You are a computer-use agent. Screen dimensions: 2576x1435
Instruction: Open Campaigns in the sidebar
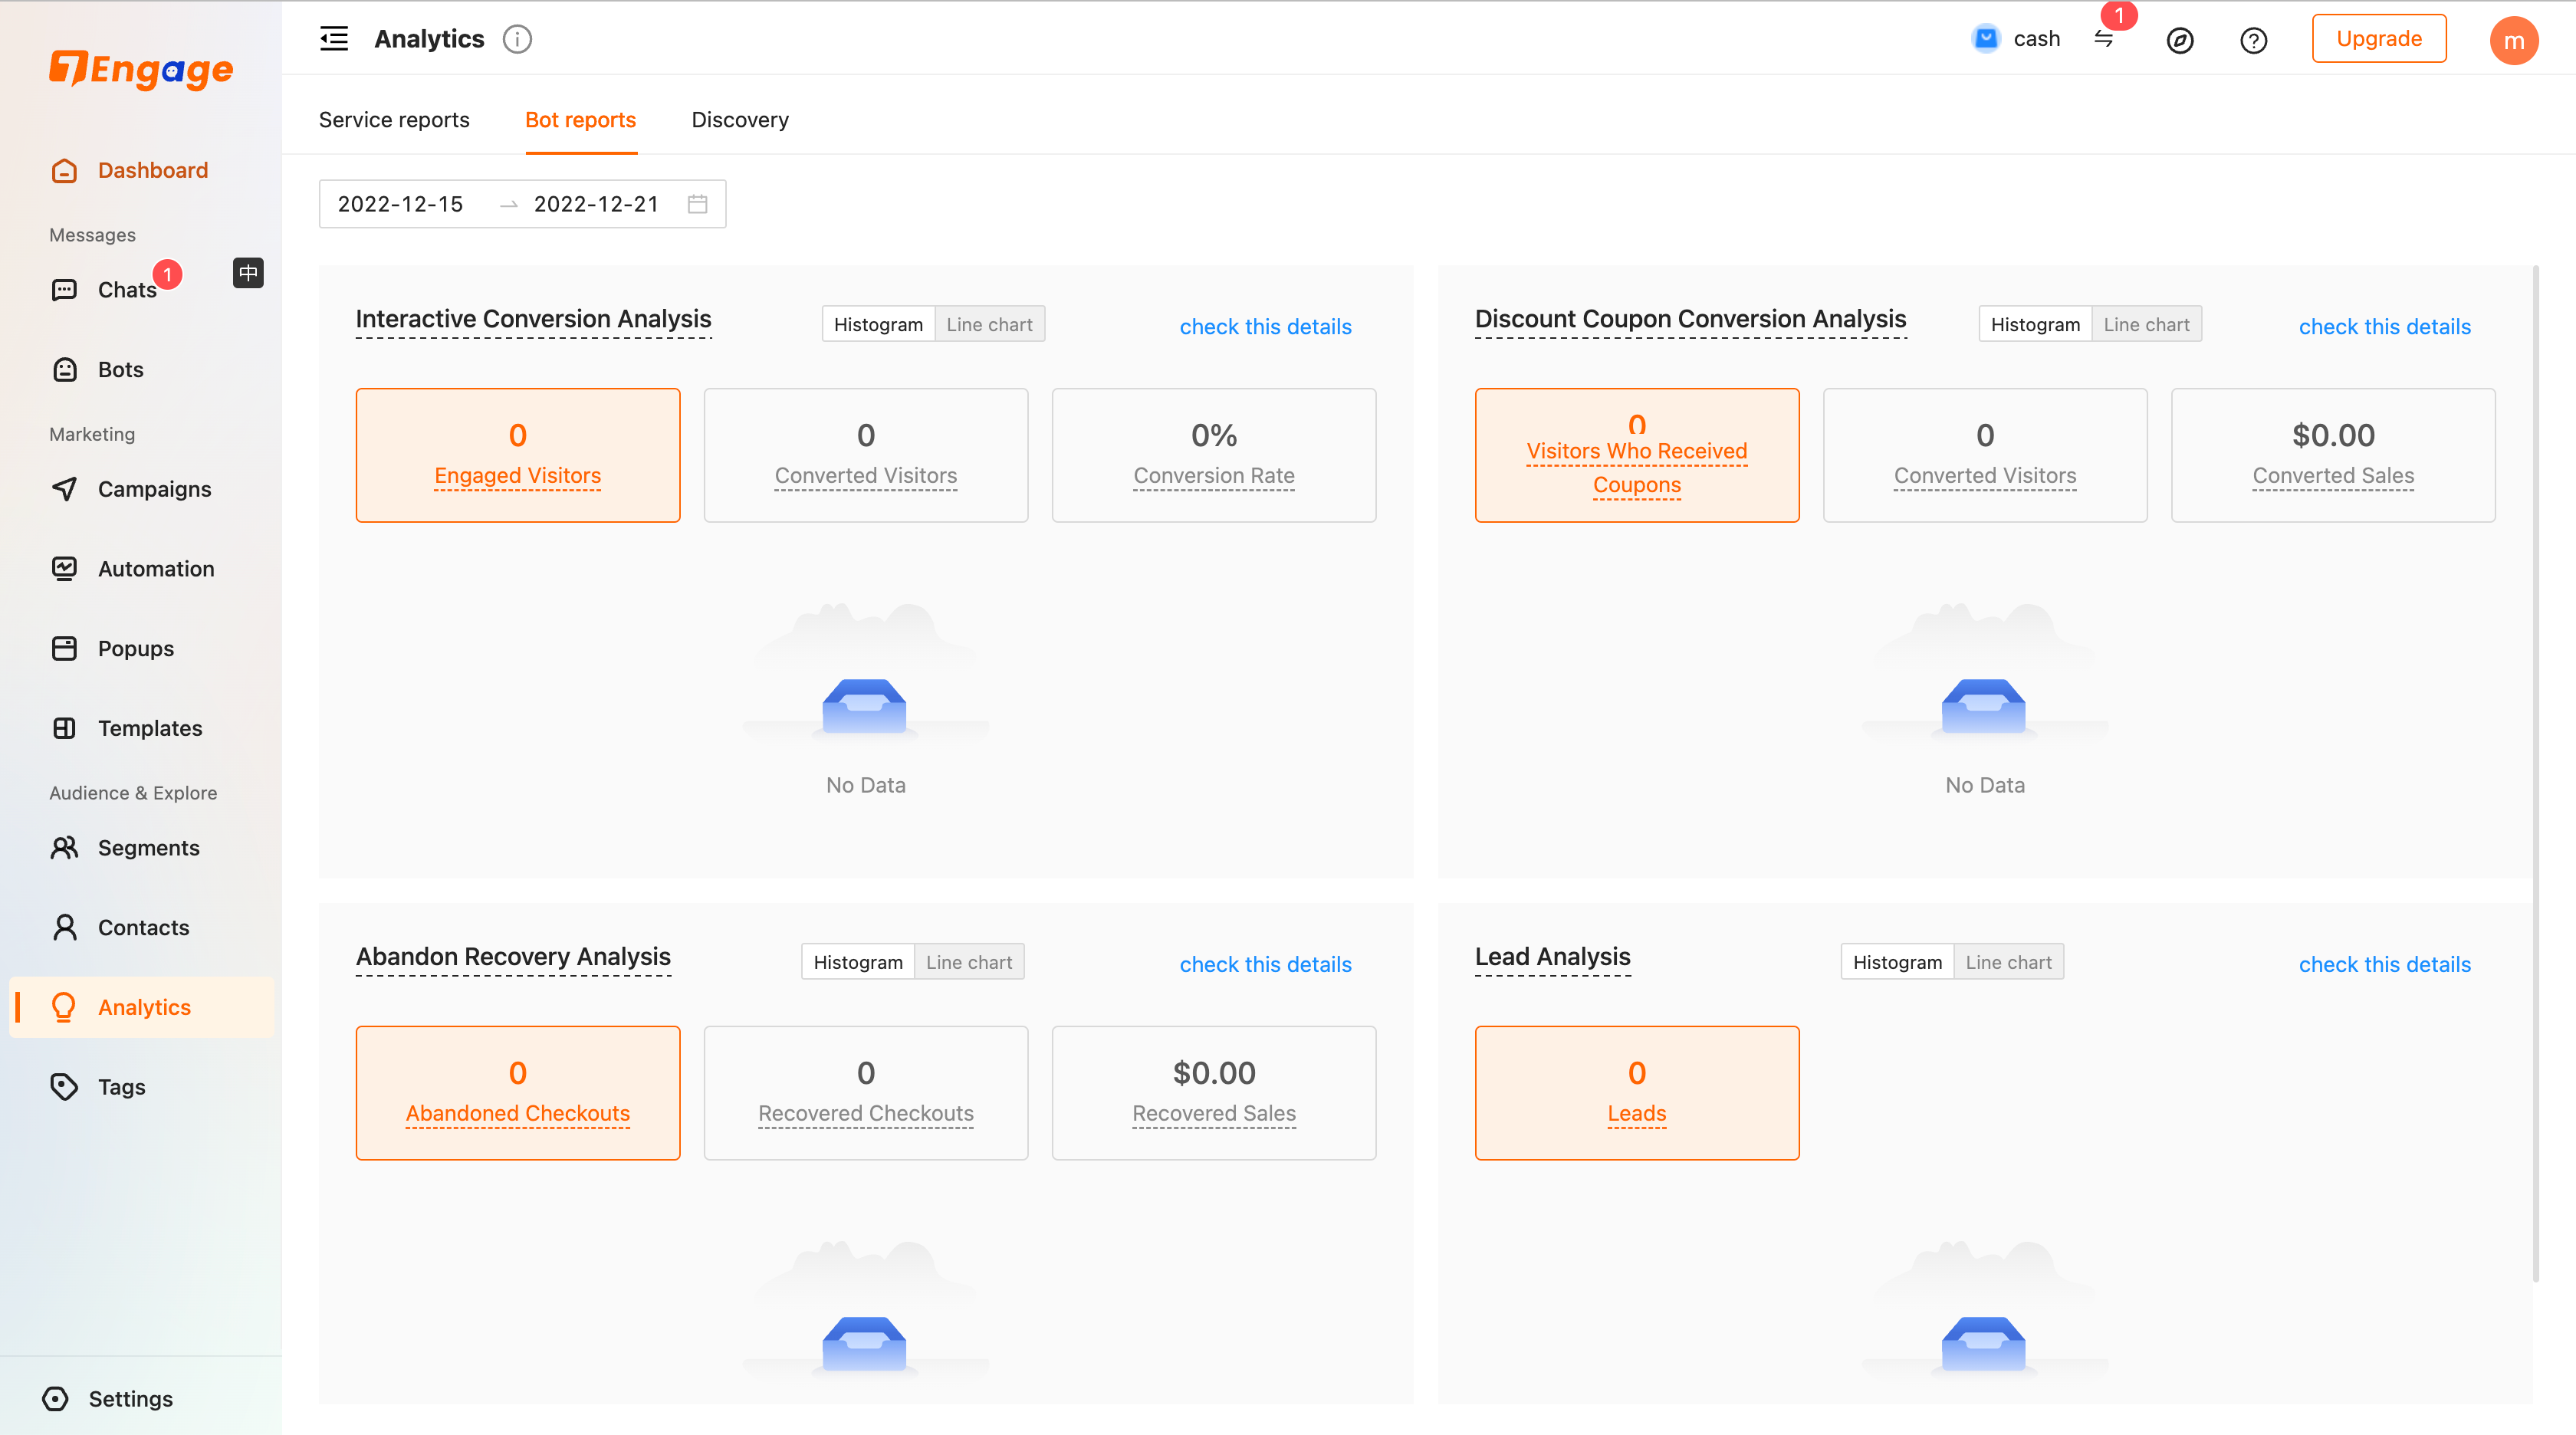[x=141, y=489]
